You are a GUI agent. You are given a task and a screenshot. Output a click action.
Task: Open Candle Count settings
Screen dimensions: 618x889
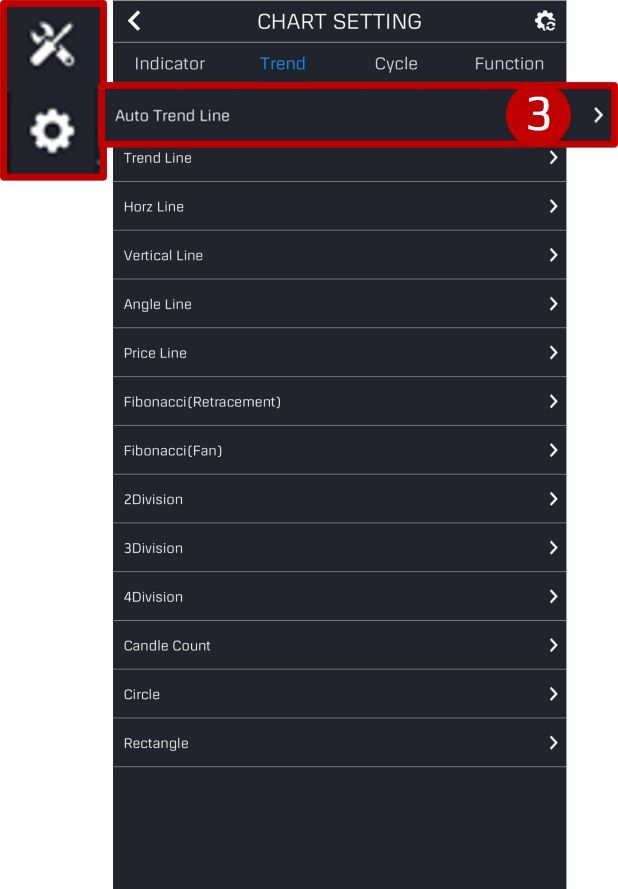[340, 645]
